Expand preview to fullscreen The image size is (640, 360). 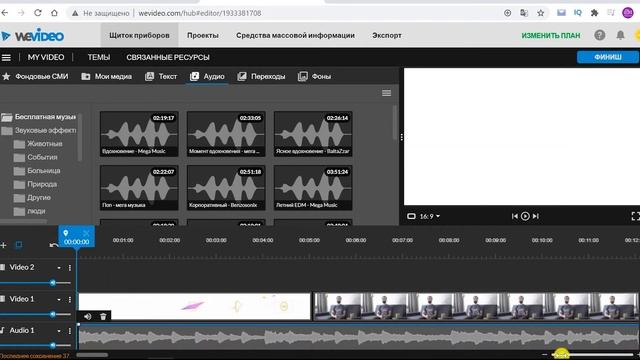point(635,216)
